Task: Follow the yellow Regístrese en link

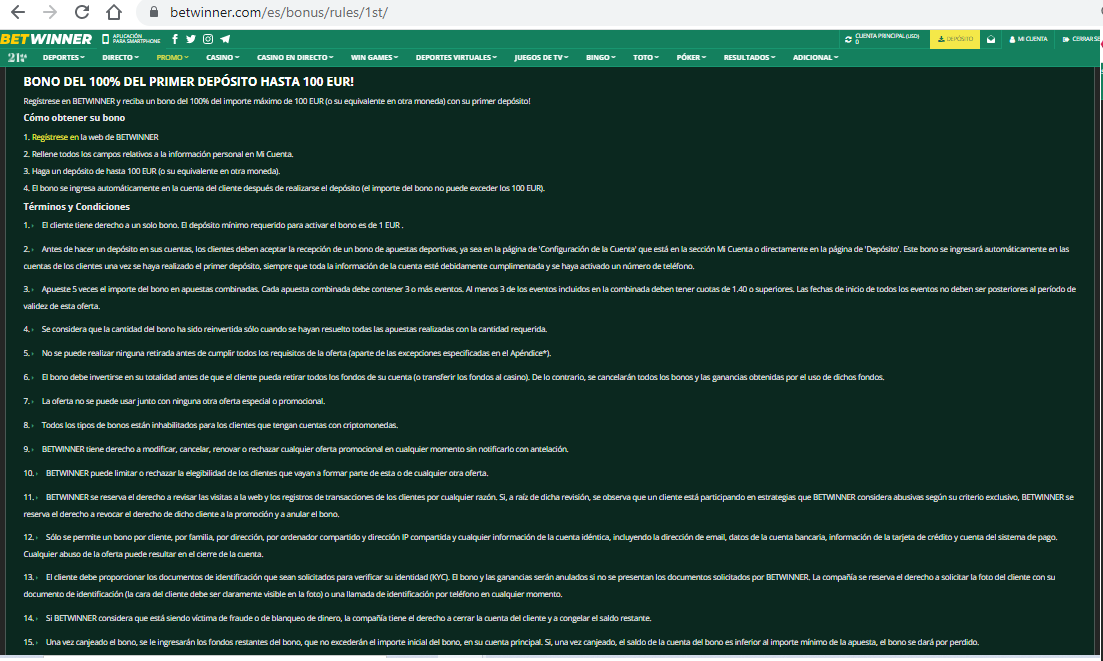Action: point(55,137)
